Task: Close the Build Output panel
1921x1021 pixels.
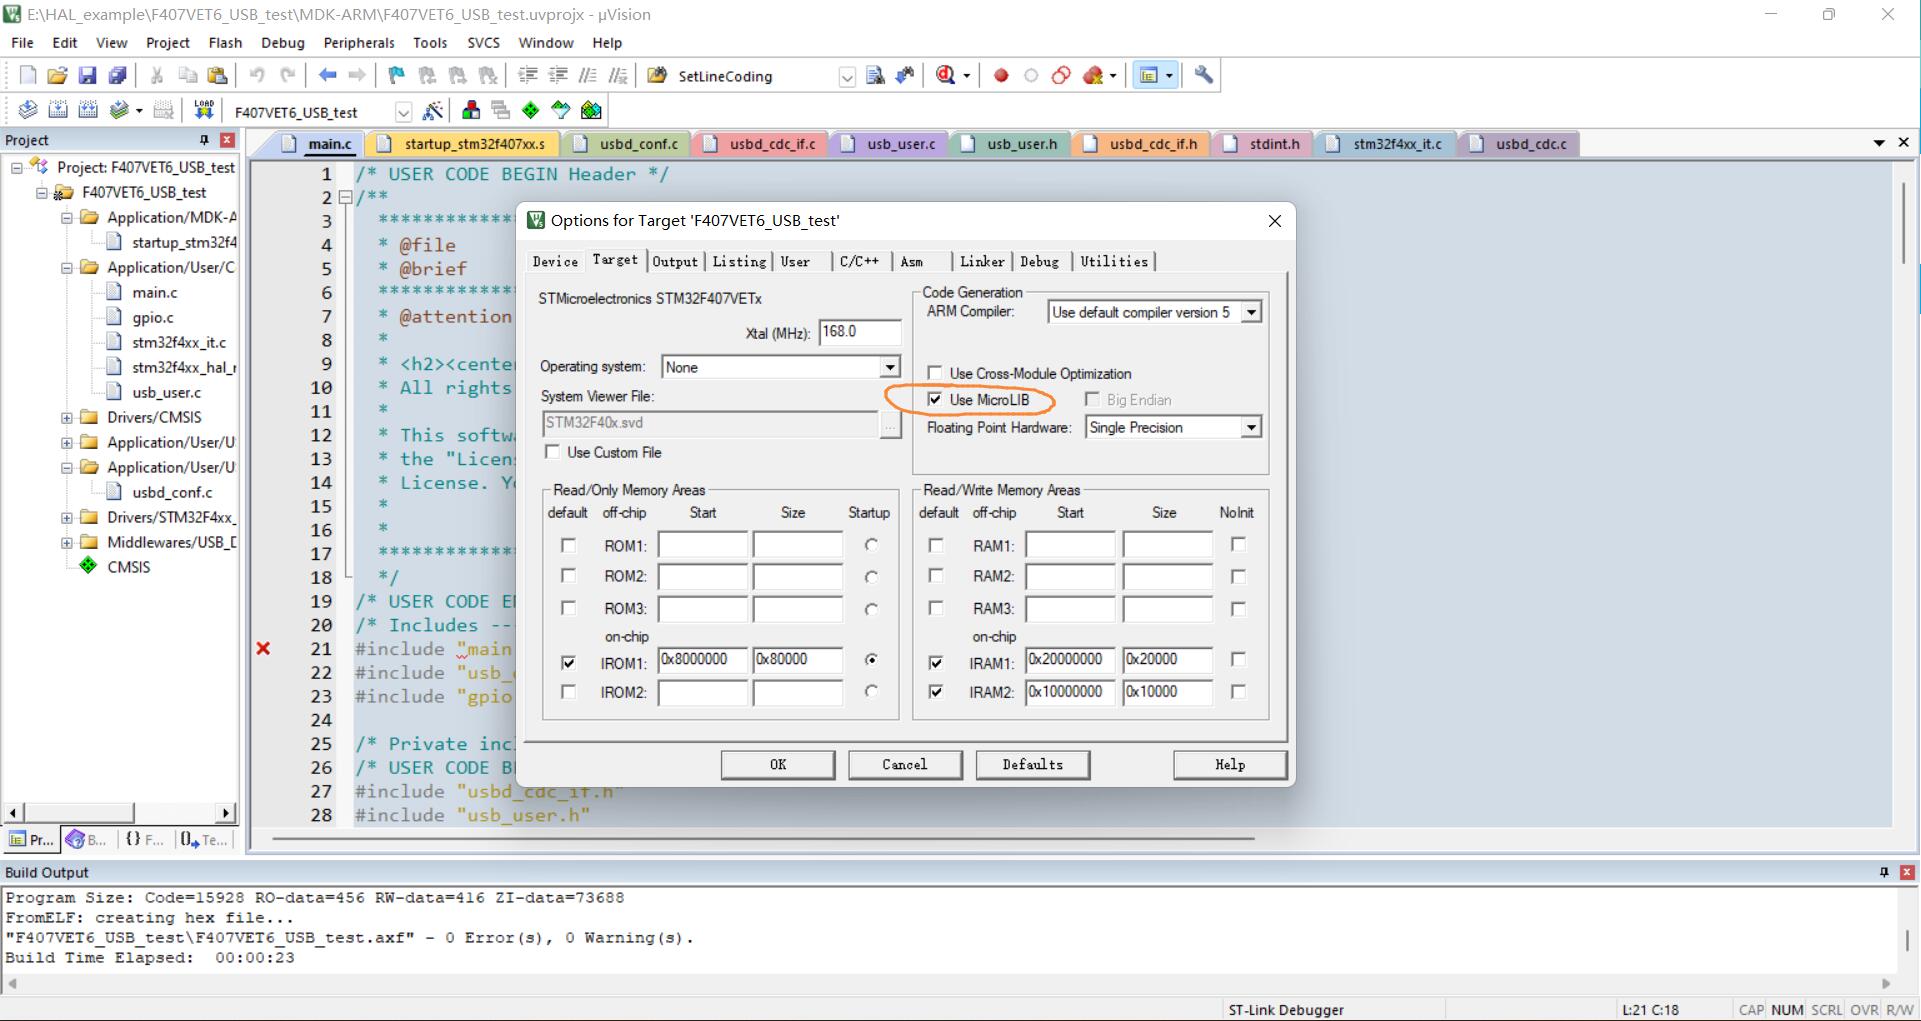Action: (x=1906, y=872)
